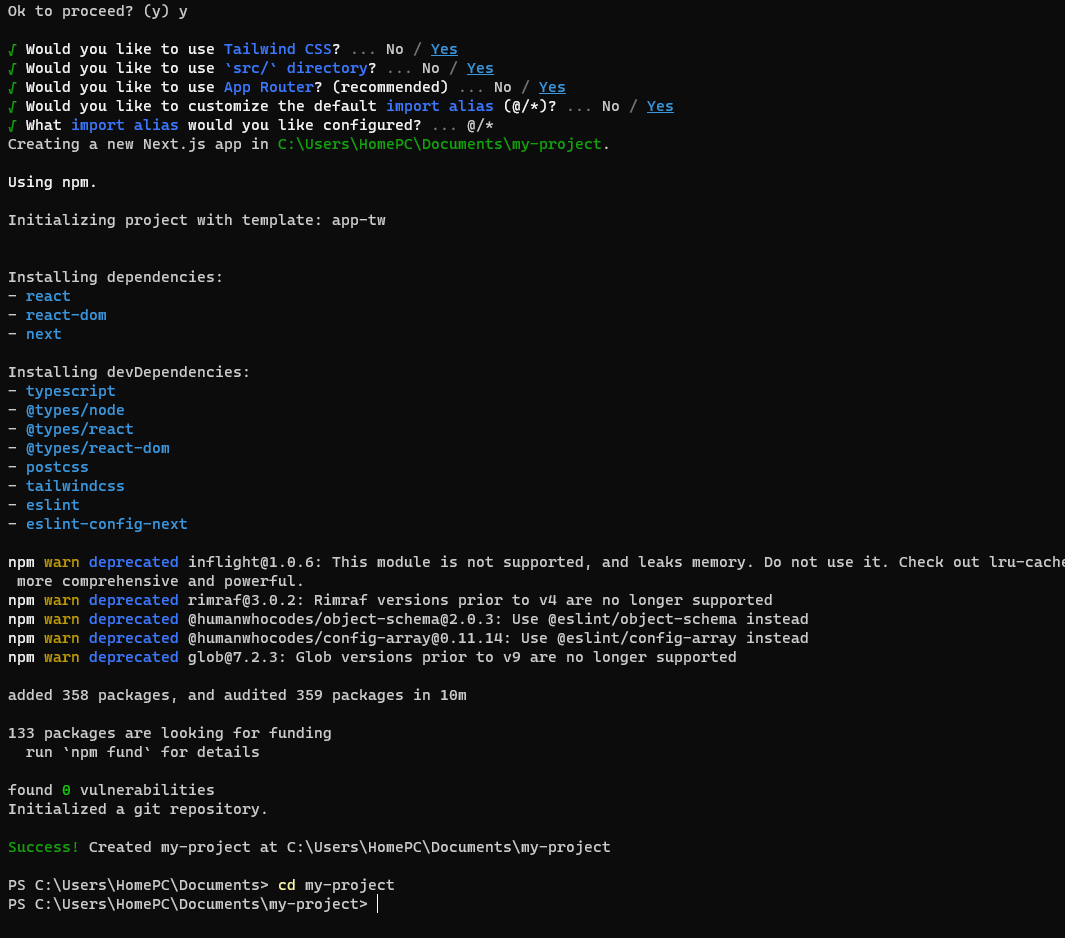Click the react-dom dependency entry

tap(66, 314)
